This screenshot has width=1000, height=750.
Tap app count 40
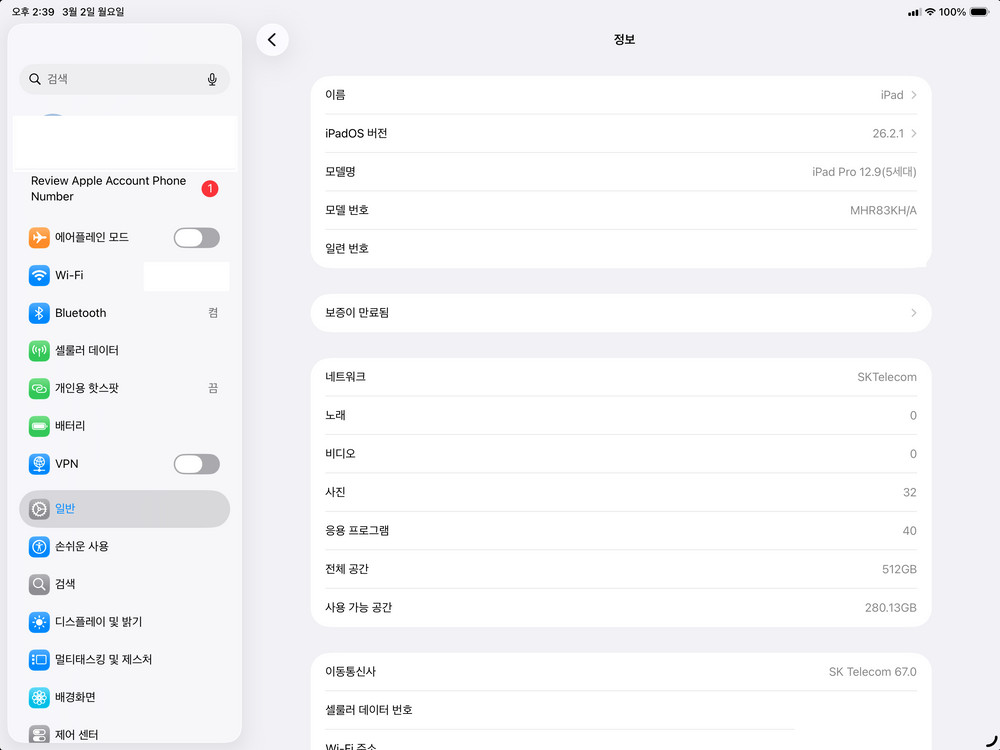tap(910, 531)
